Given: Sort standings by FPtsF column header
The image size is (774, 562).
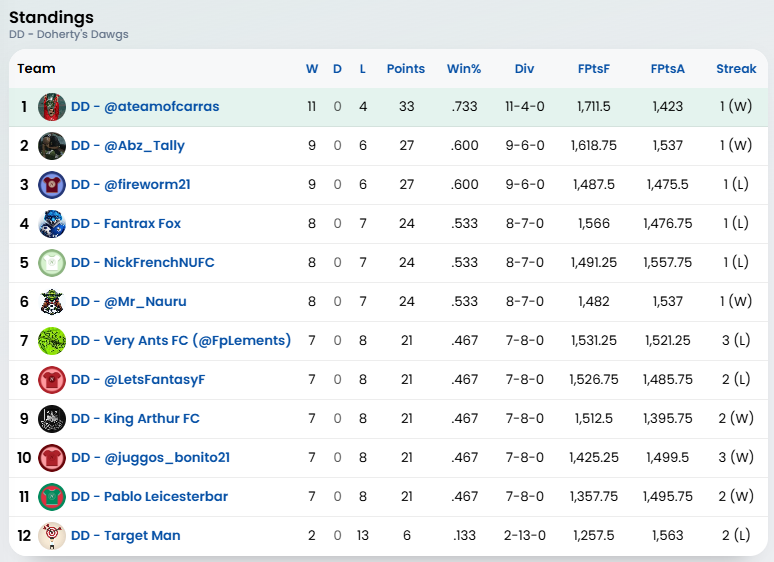Looking at the screenshot, I should pyautogui.click(x=594, y=69).
